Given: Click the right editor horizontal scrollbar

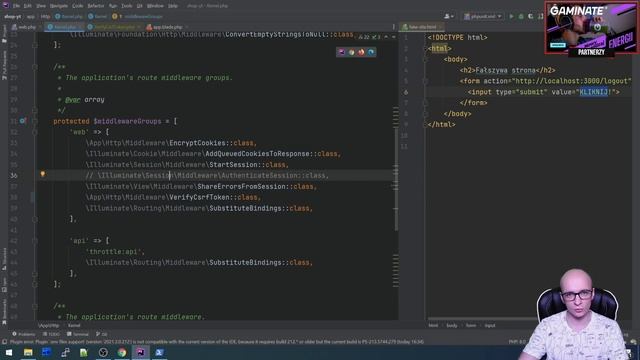Looking at the screenshot, I should [481, 319].
